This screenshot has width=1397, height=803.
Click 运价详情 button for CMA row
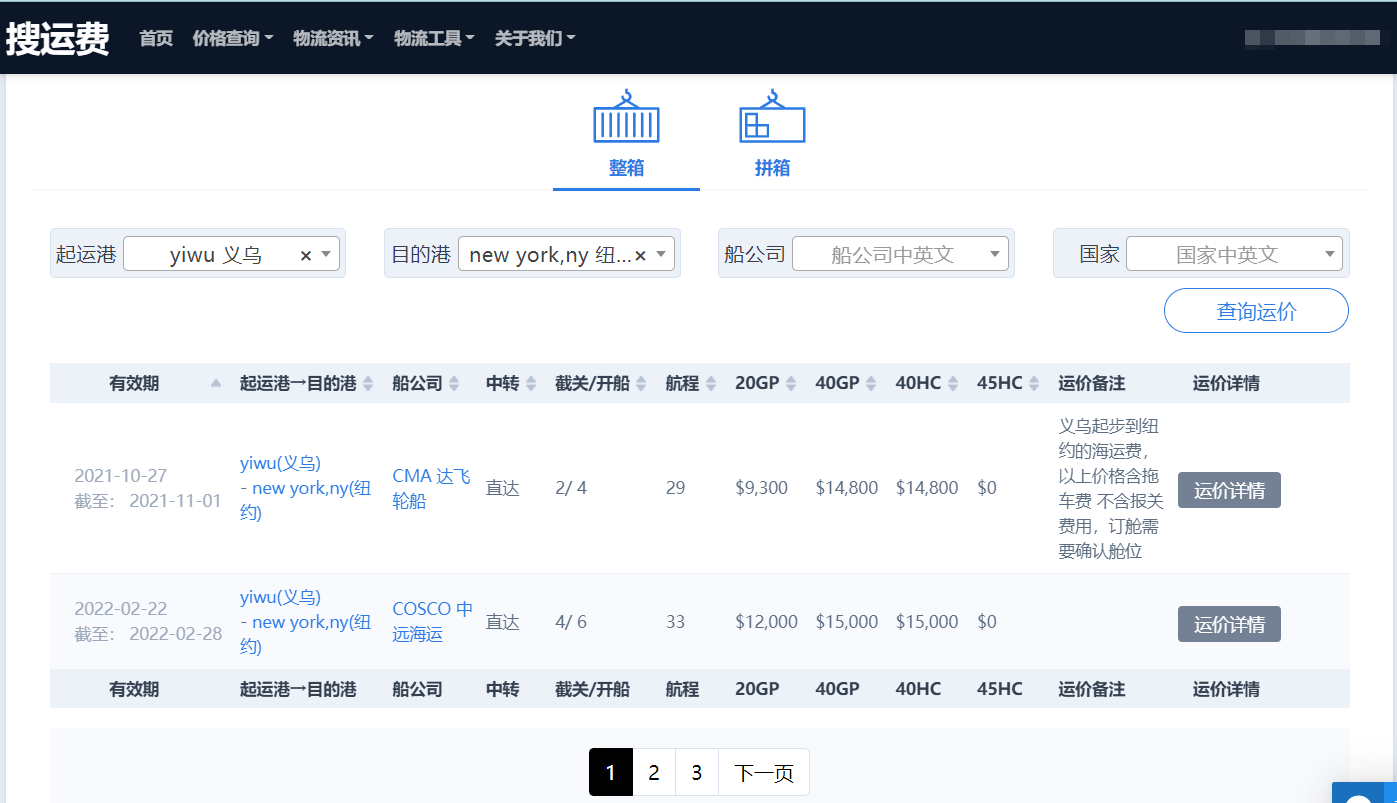tap(1229, 490)
